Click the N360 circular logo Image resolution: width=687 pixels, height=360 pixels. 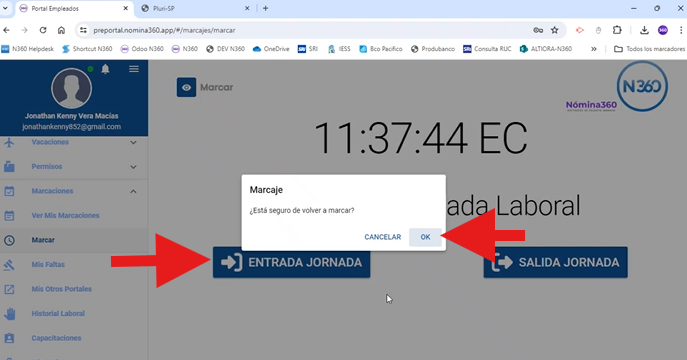coord(642,86)
